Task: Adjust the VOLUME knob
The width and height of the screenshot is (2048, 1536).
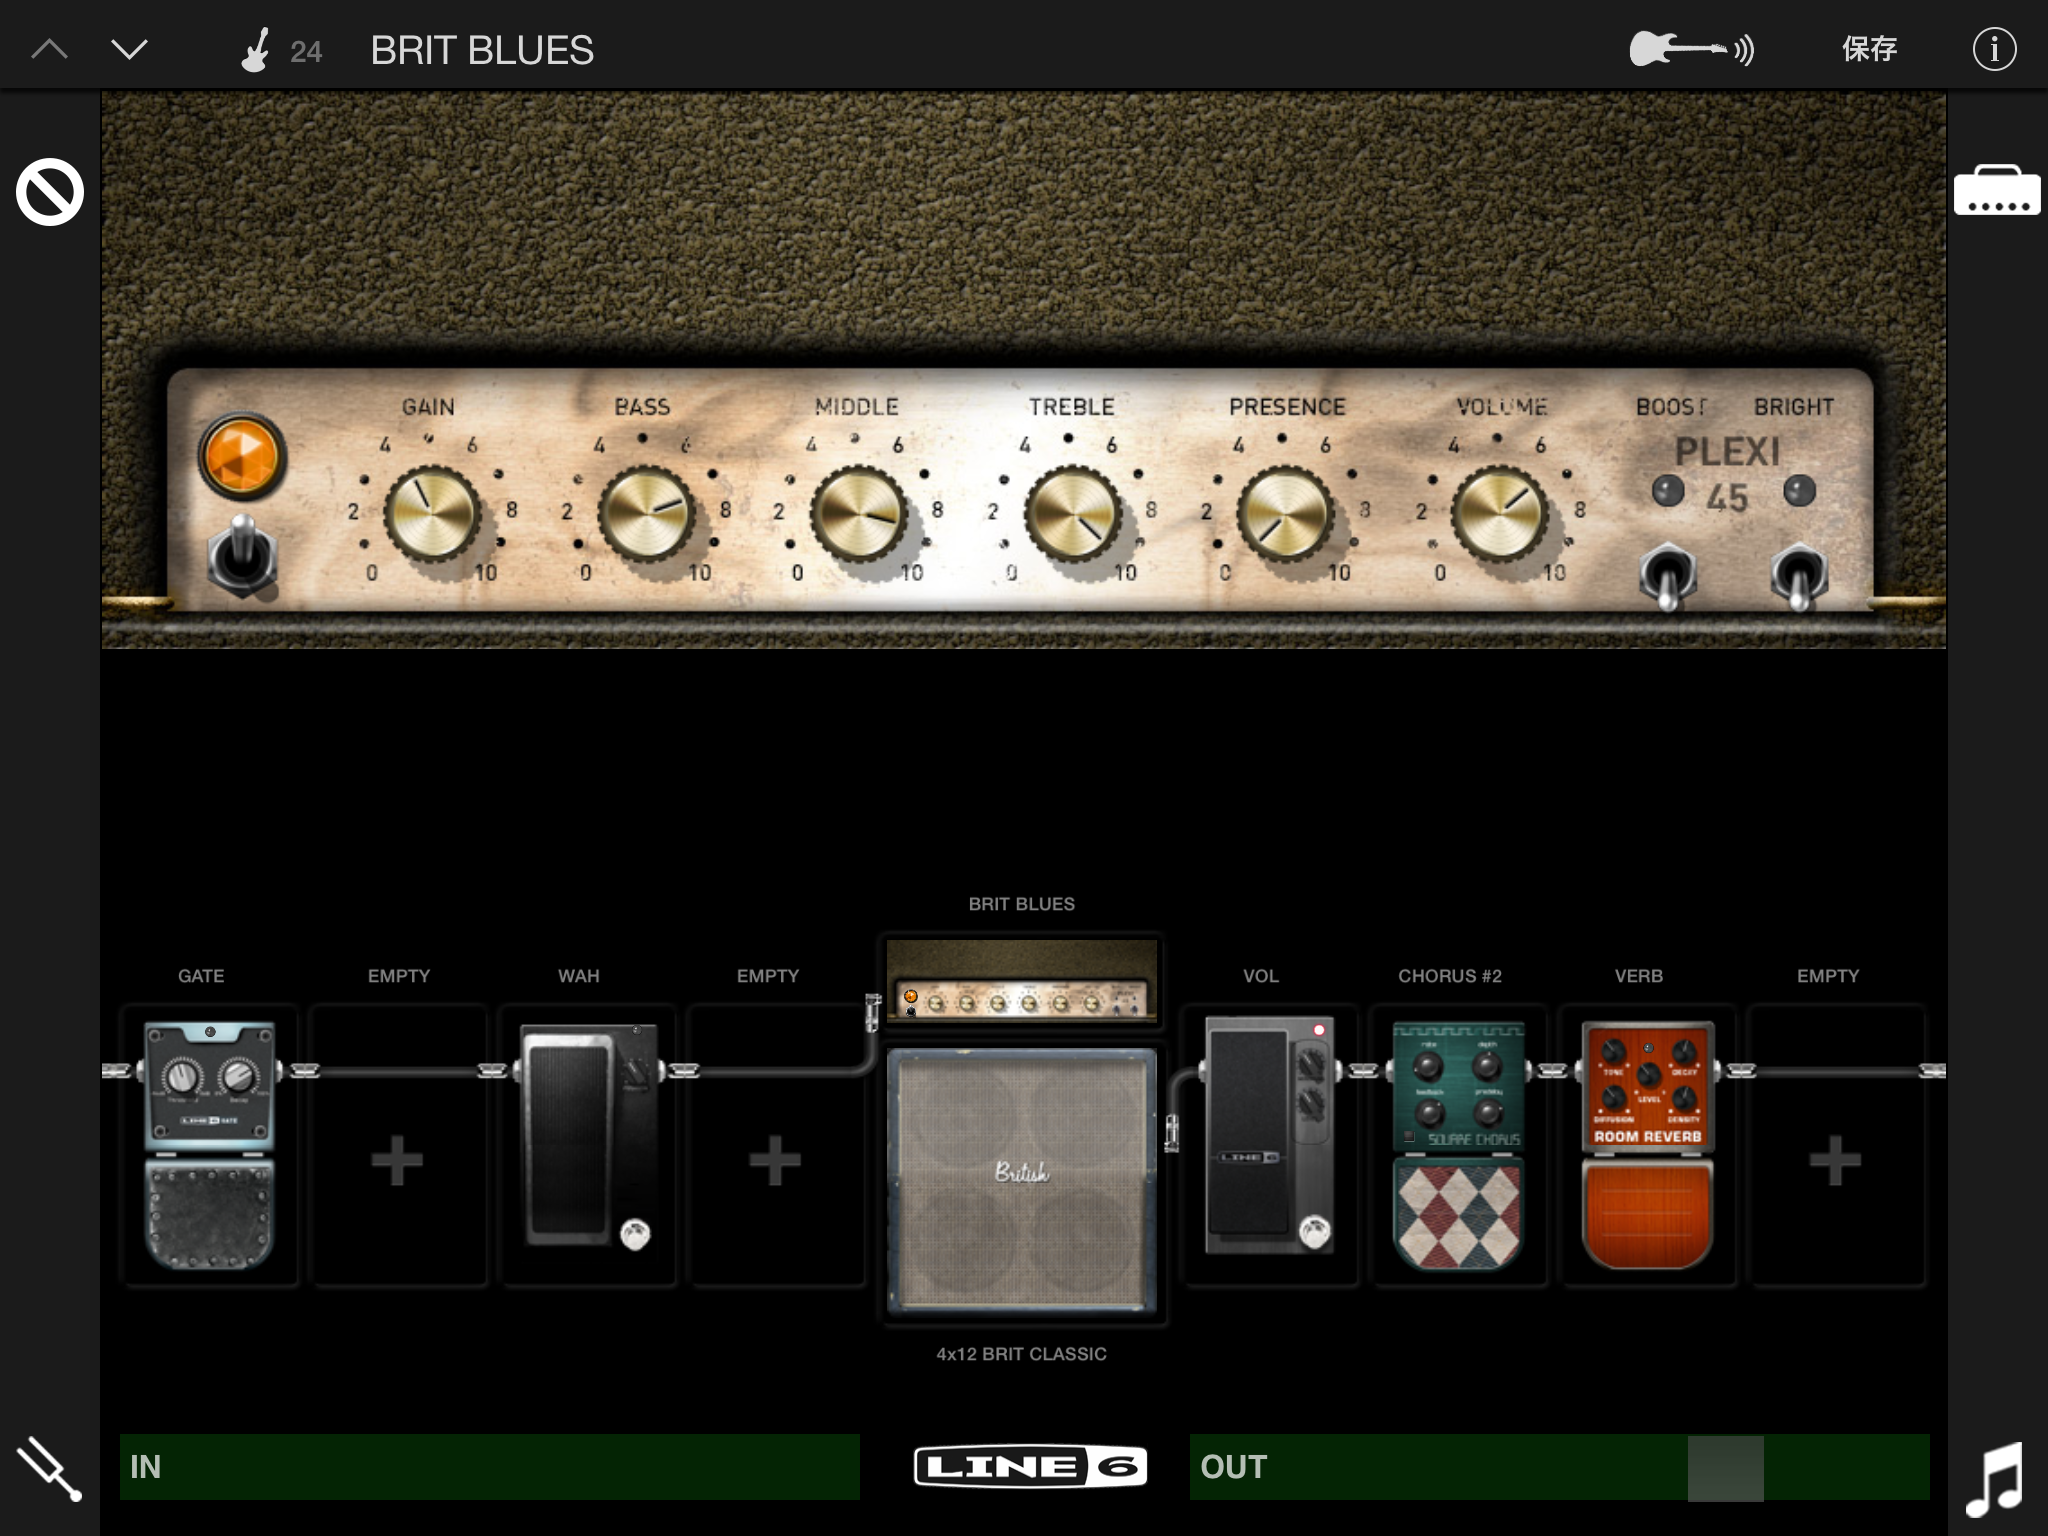Action: pos(1499,514)
